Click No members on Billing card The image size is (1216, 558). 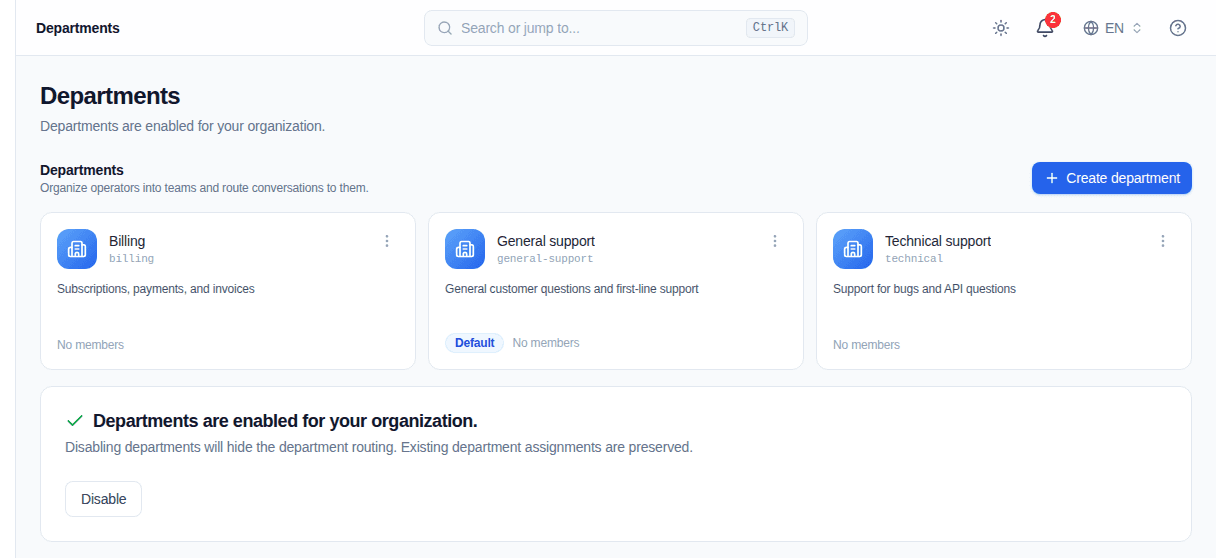click(90, 345)
